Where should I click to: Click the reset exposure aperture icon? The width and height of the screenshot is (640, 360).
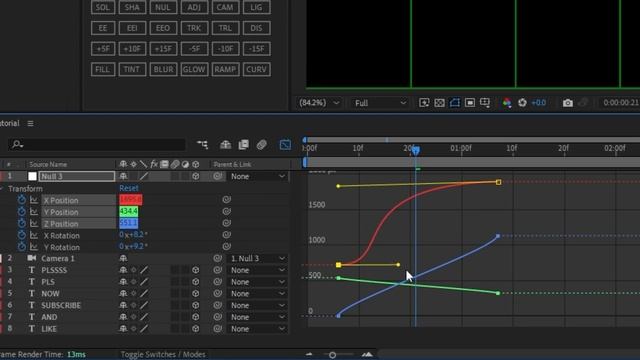[522, 103]
